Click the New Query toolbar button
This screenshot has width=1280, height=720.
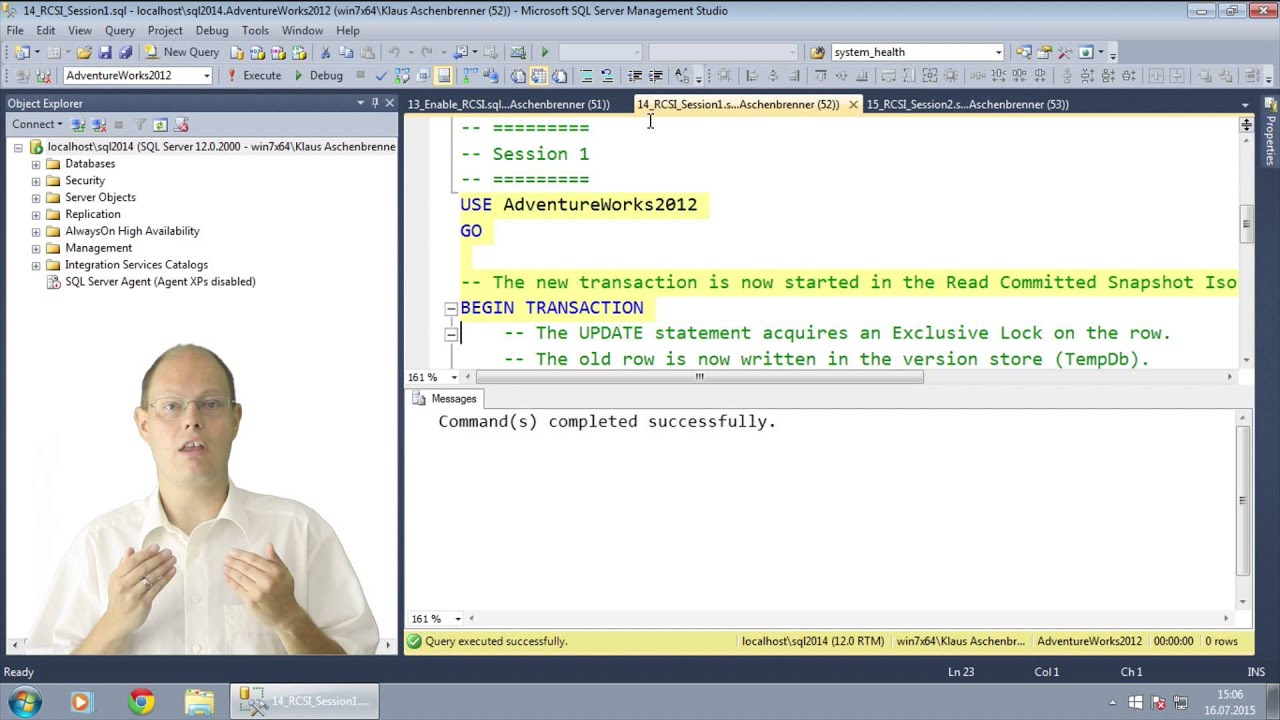pos(183,52)
